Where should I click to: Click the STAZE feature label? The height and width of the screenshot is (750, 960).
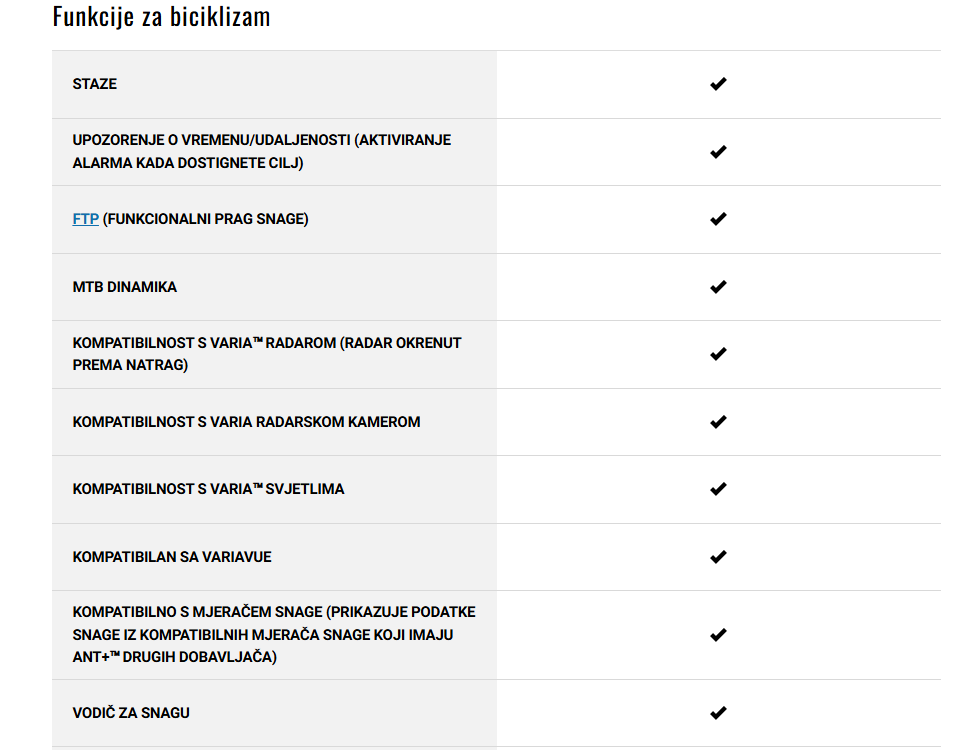click(x=94, y=84)
